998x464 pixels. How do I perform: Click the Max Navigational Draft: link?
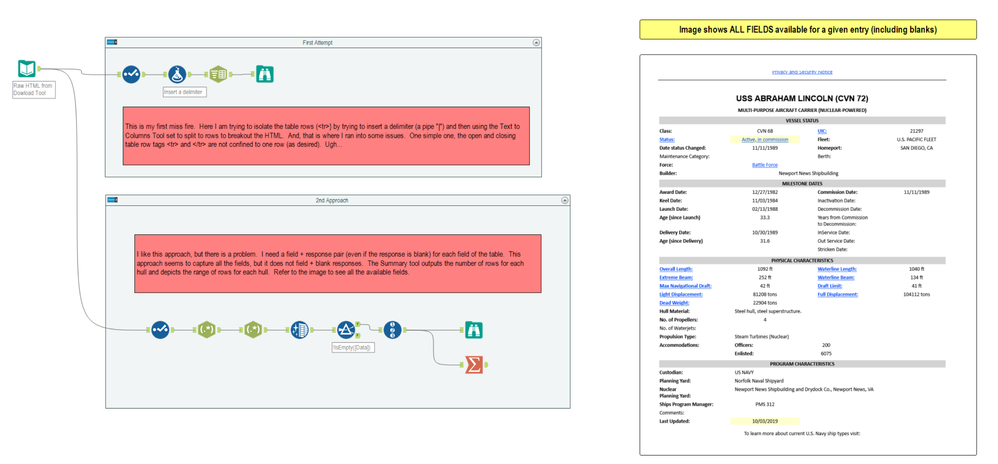(685, 286)
